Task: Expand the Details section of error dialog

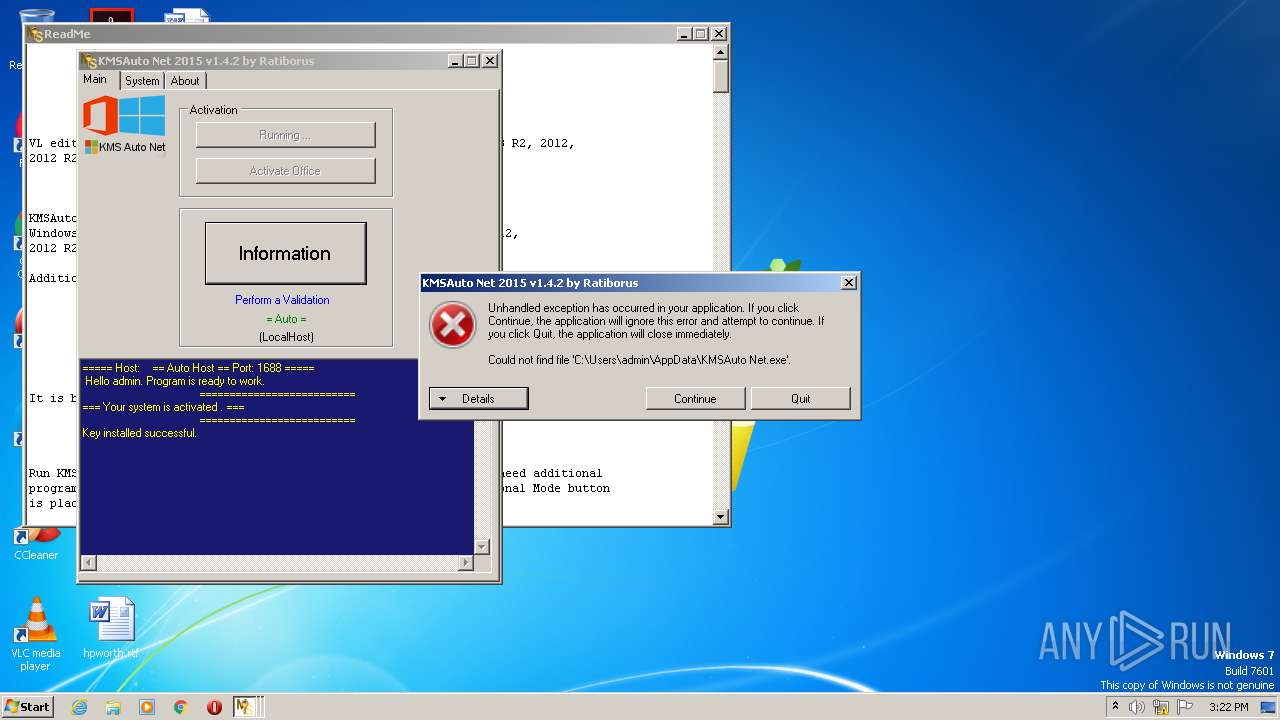Action: pos(478,398)
